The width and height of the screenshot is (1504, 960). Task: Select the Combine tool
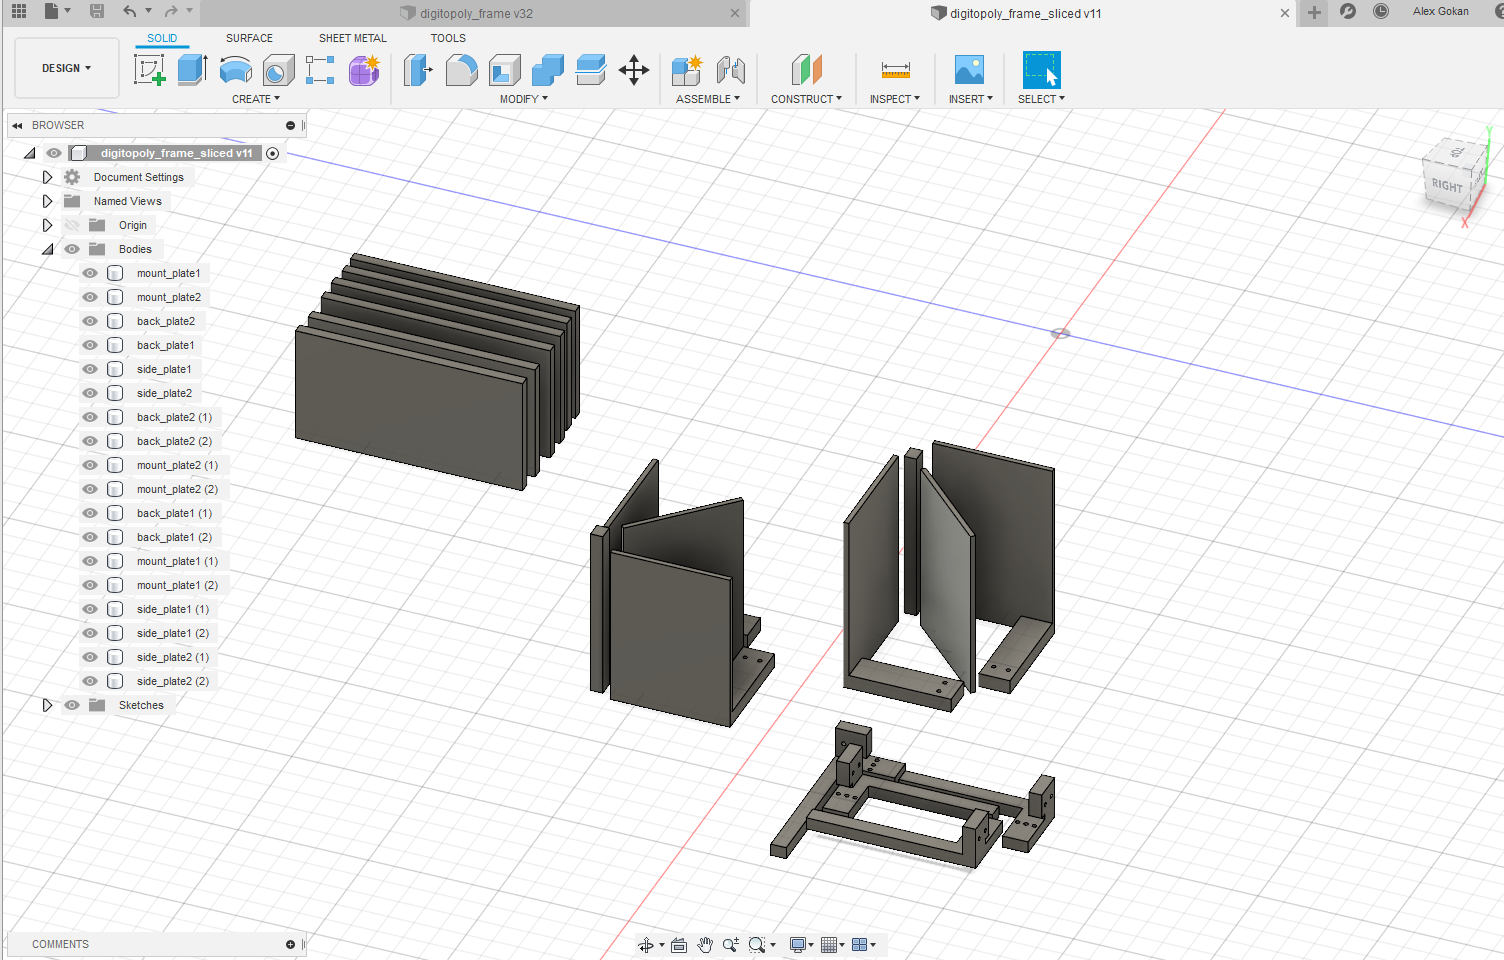[x=548, y=70]
